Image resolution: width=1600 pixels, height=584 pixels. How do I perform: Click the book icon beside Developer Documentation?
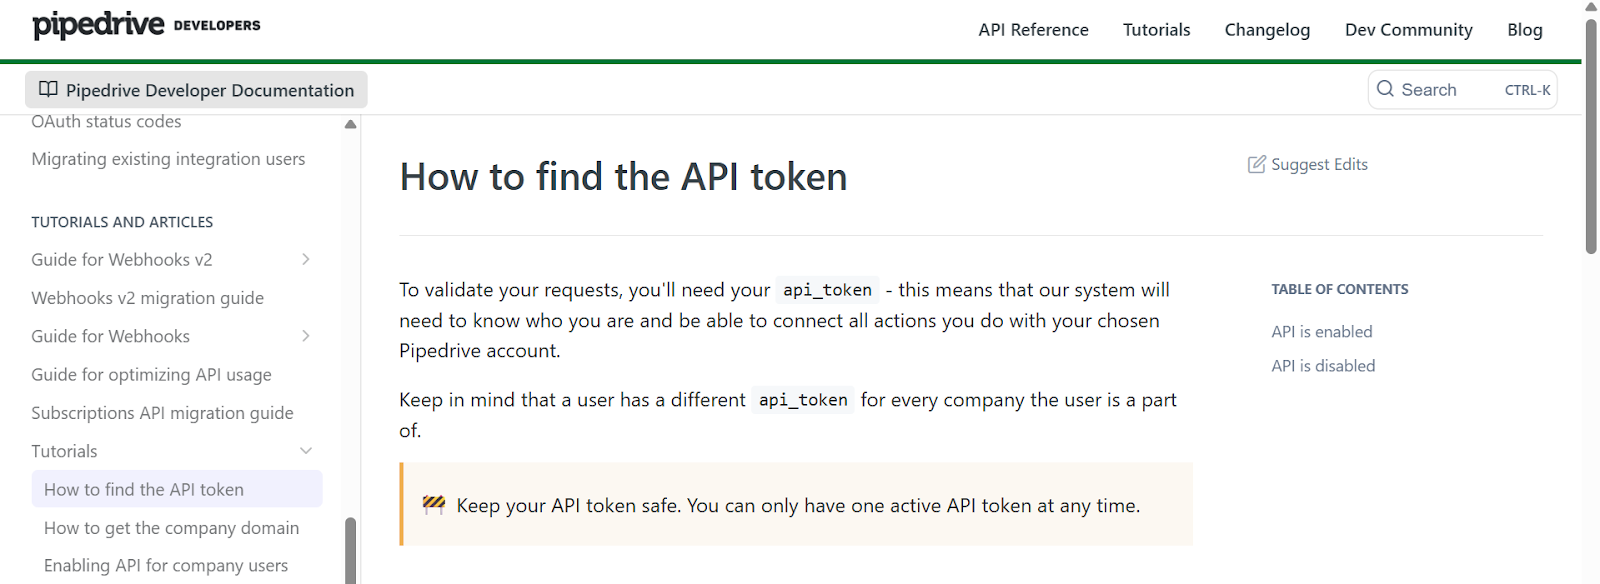(x=48, y=89)
